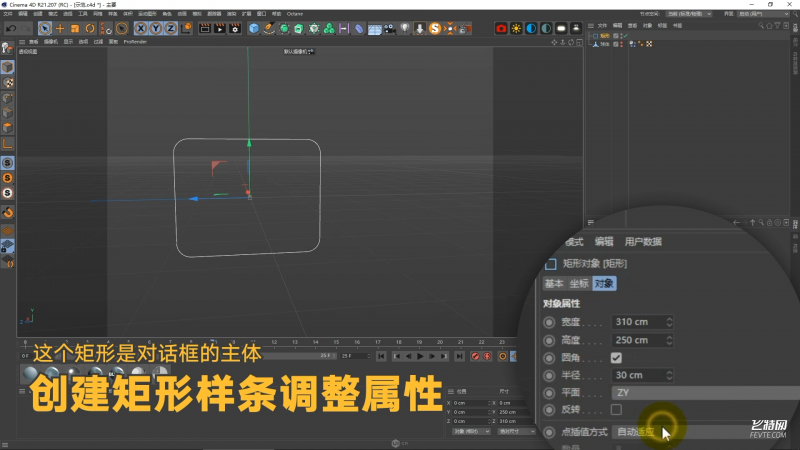Switch to the 对象 tab
Image resolution: width=800 pixels, height=450 pixels.
coord(604,284)
